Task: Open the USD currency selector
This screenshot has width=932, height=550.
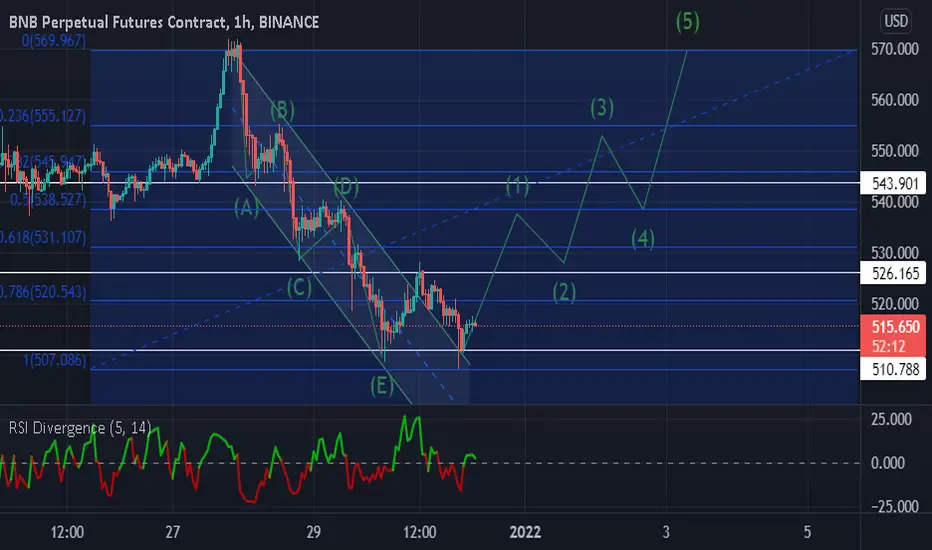Action: [x=896, y=21]
